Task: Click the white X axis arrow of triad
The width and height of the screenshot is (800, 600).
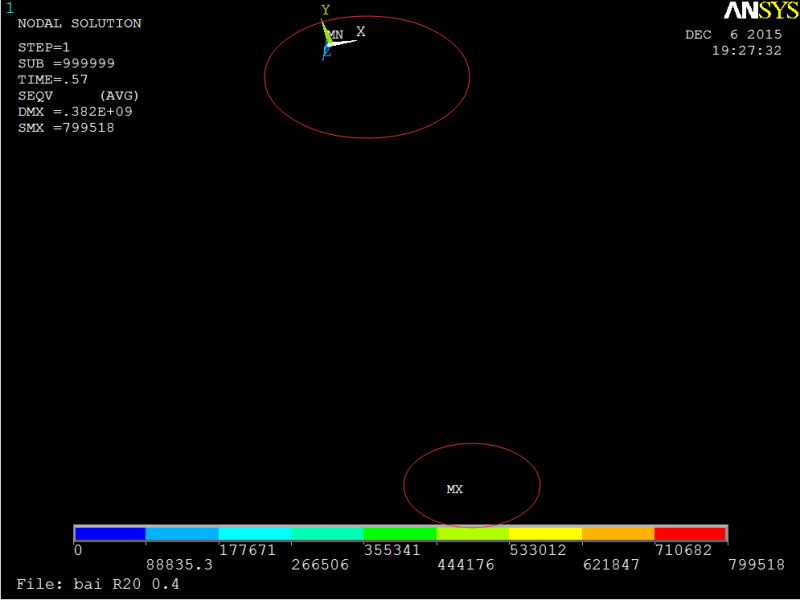Action: [343, 42]
